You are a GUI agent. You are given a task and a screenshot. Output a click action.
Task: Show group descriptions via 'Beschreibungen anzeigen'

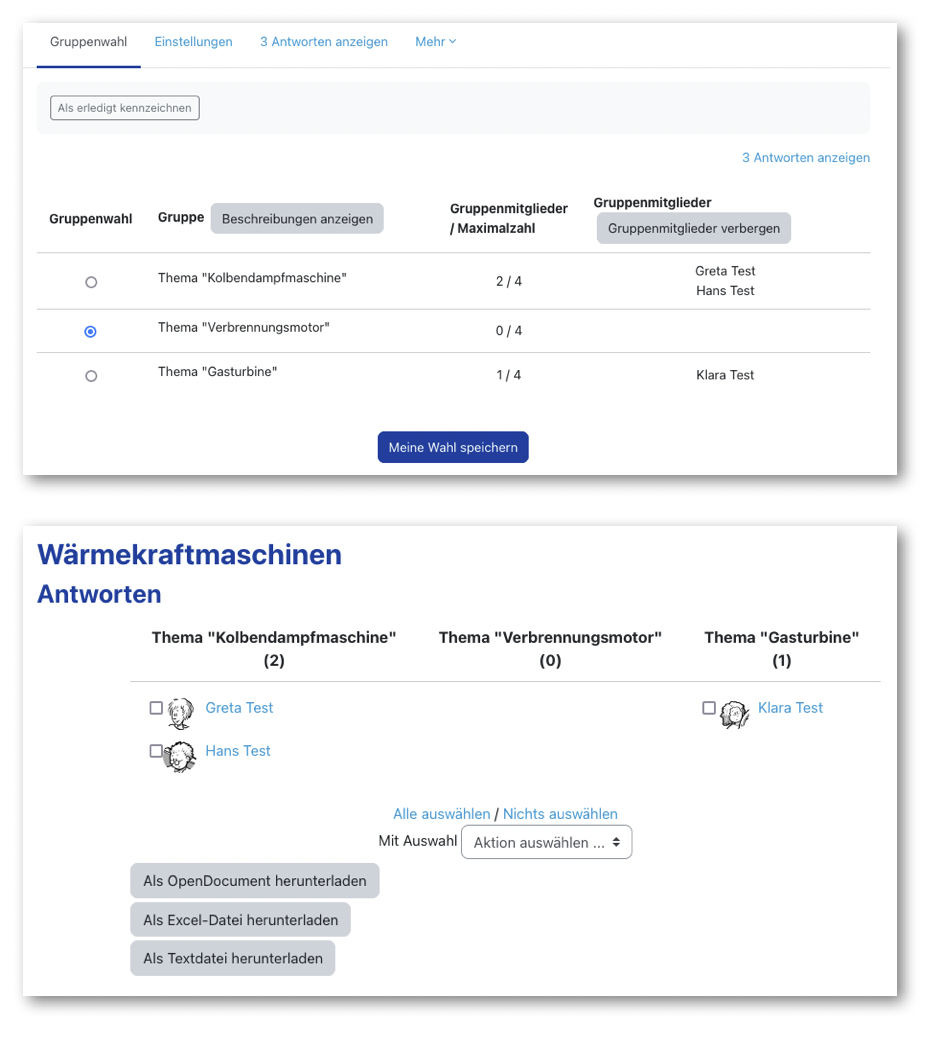click(x=297, y=219)
